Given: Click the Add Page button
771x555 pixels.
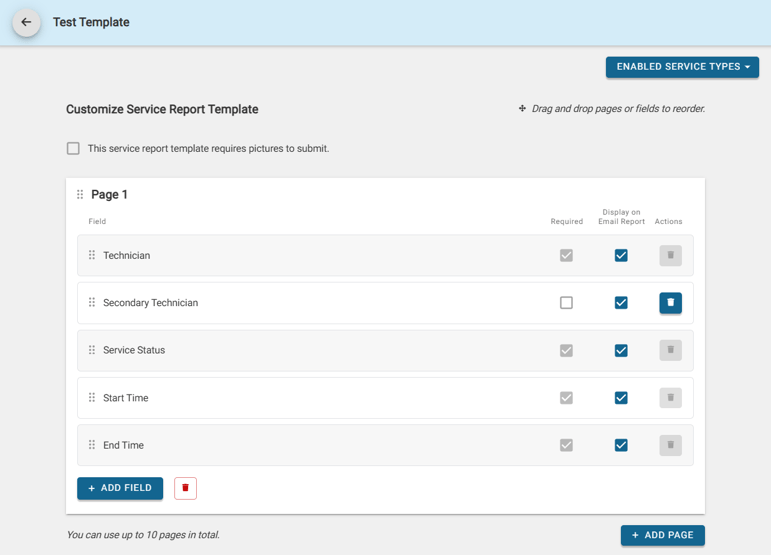Looking at the screenshot, I should (x=662, y=535).
